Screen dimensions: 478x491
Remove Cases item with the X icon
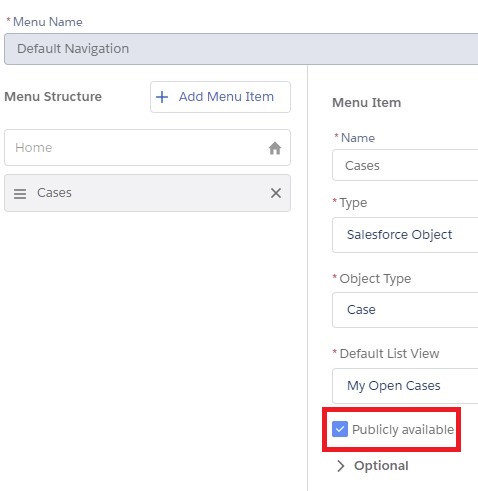click(x=276, y=193)
